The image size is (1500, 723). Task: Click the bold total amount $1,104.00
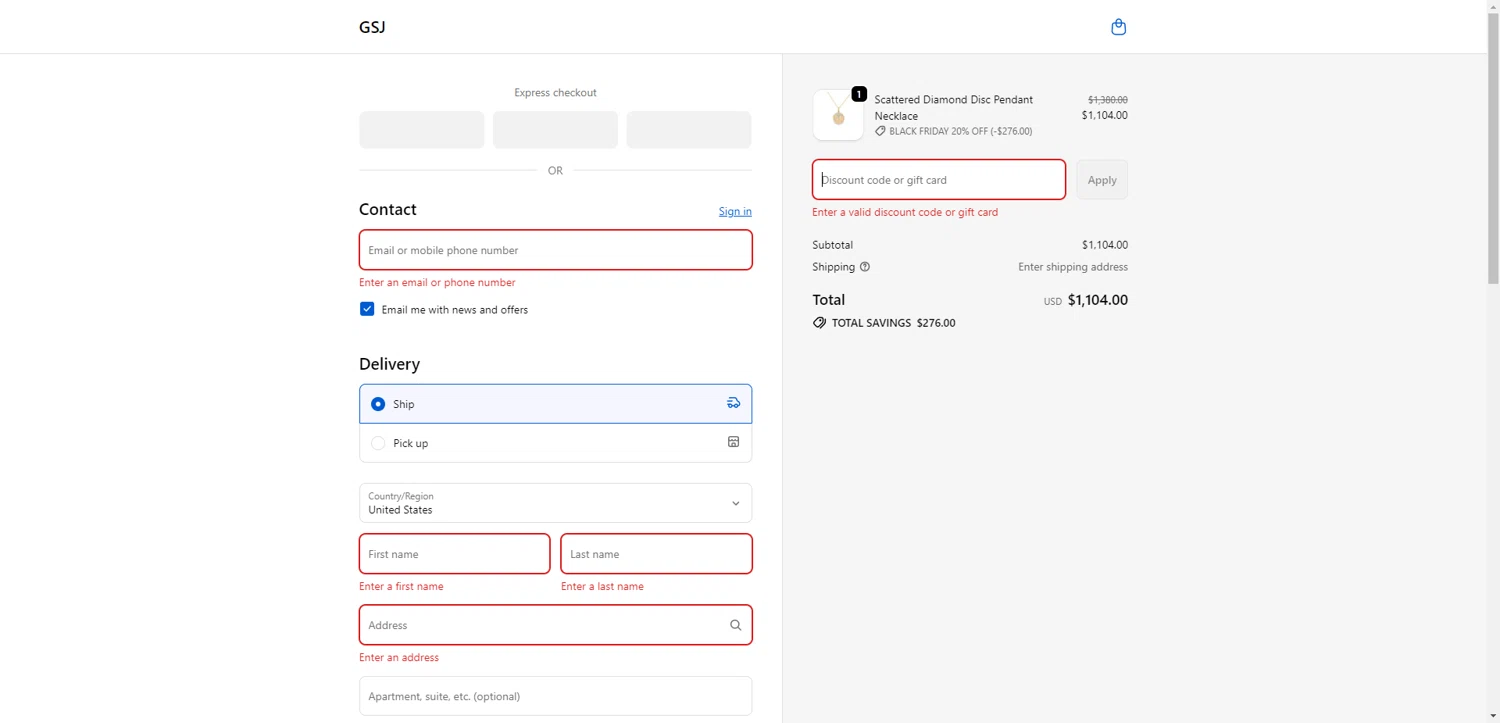tap(1097, 300)
